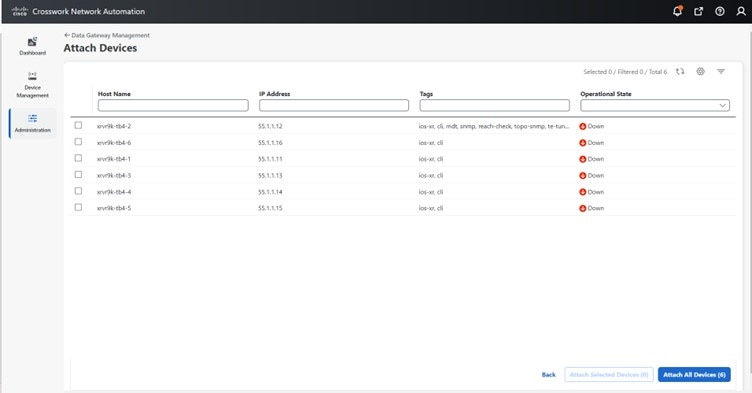Click the external launch icon in header
This screenshot has width=752, height=393.
(698, 12)
